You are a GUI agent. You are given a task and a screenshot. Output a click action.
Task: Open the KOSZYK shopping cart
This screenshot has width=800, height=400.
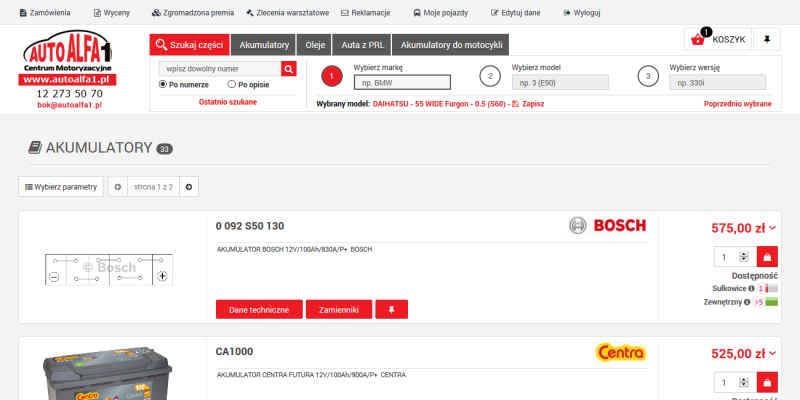tap(717, 39)
